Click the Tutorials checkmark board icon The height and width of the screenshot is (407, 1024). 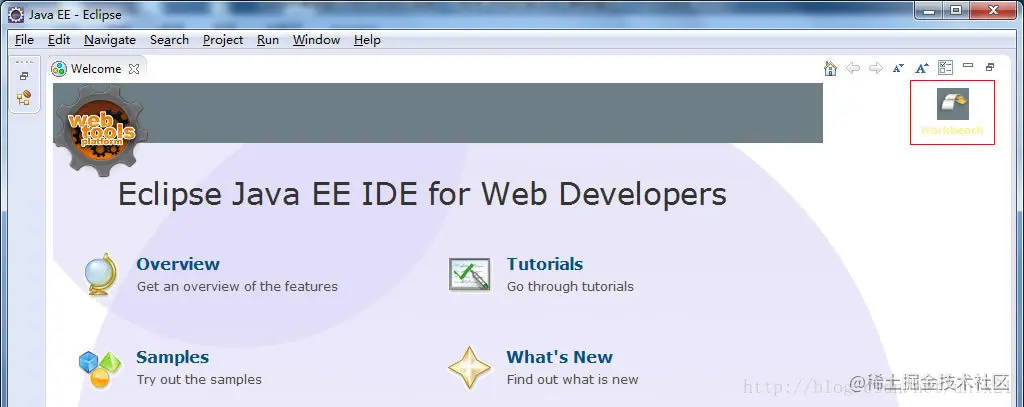pyautogui.click(x=470, y=274)
